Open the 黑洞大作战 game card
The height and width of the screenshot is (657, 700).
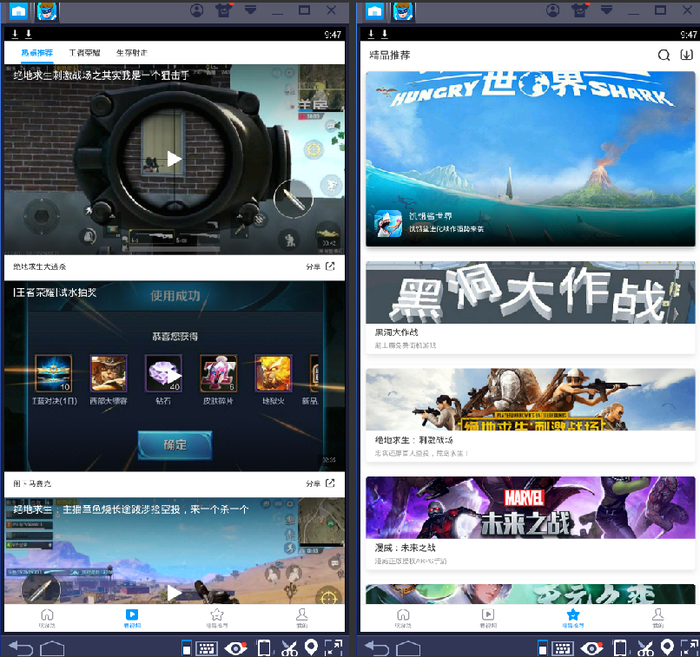[530, 308]
